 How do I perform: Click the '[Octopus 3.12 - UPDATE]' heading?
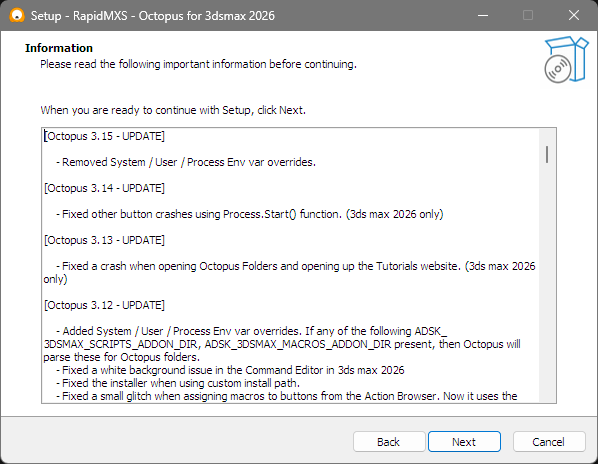pos(104,305)
